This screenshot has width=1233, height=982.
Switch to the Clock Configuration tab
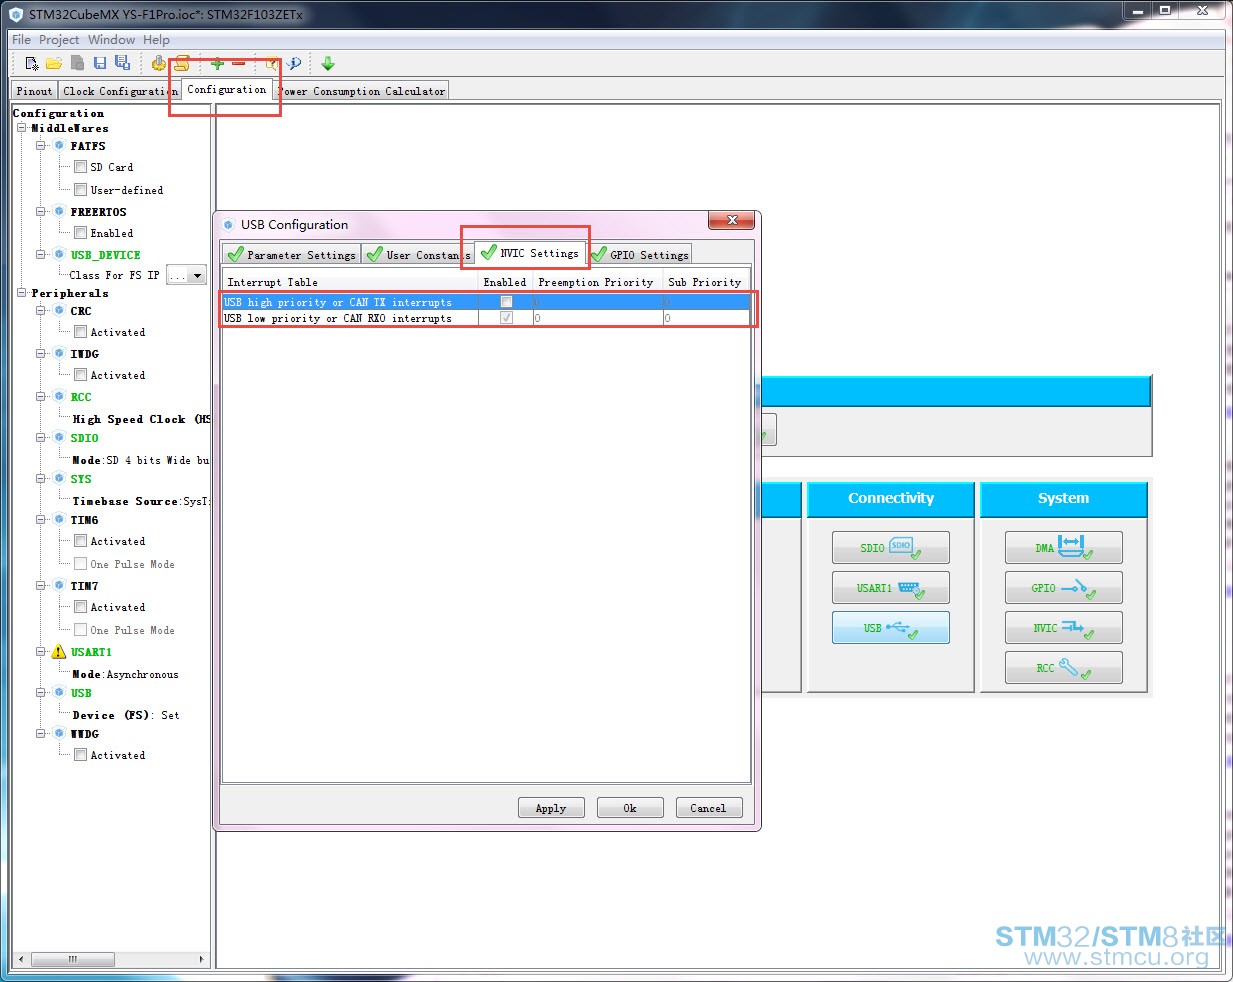point(118,91)
